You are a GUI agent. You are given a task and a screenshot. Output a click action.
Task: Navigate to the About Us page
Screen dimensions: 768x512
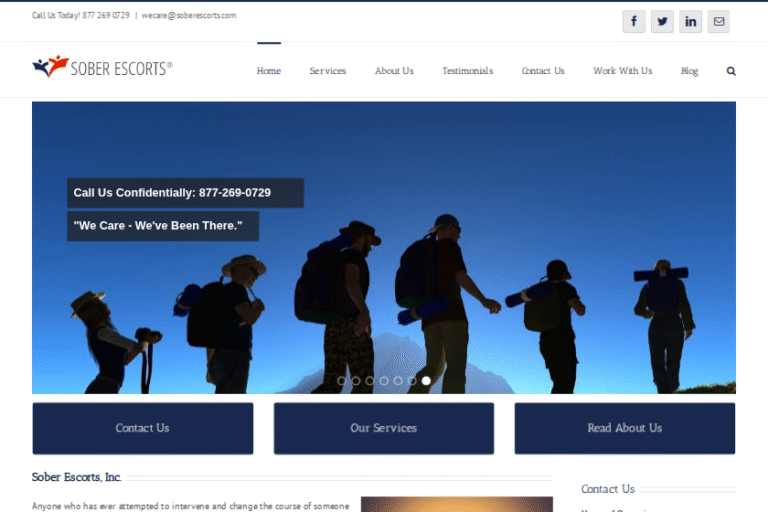point(394,71)
